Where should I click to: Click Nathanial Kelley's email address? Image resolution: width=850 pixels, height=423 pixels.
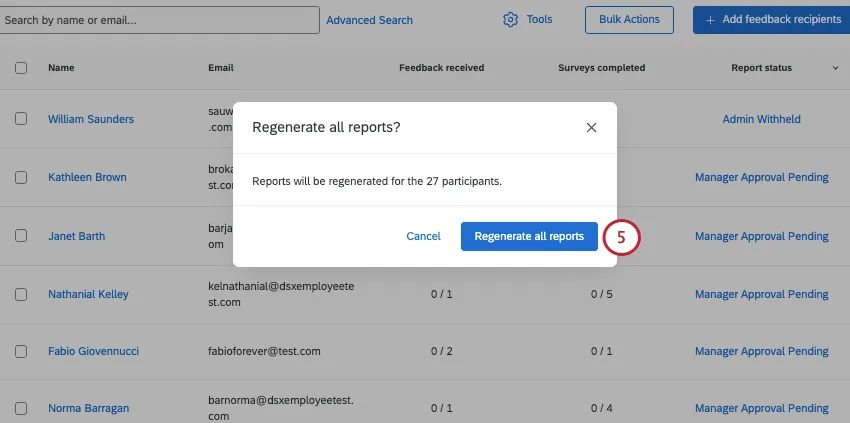coord(281,294)
